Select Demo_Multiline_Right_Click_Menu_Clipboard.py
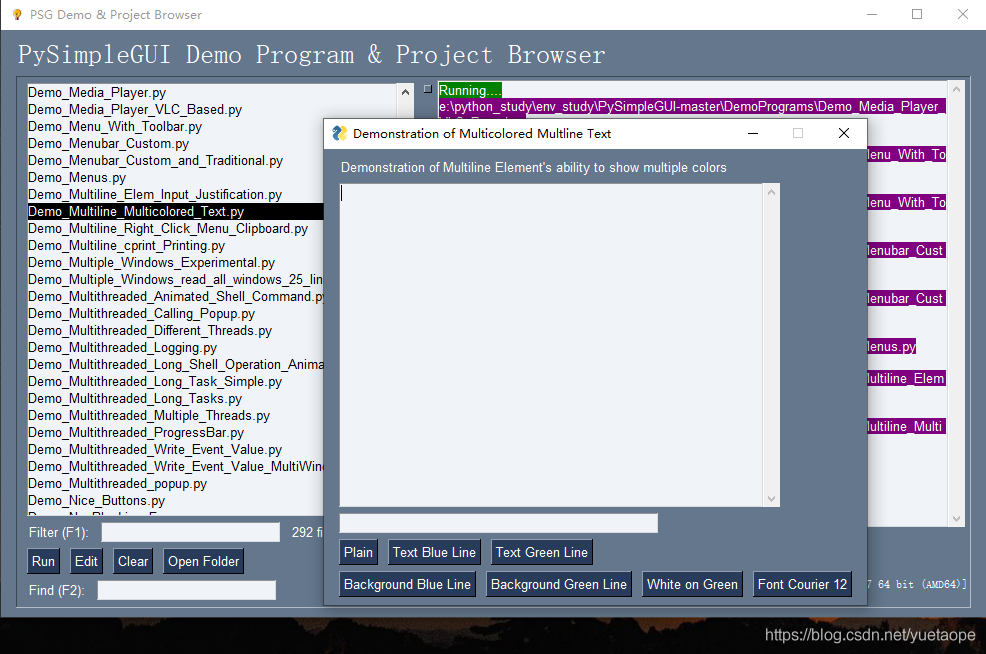Viewport: 986px width, 654px height. pyautogui.click(x=168, y=228)
